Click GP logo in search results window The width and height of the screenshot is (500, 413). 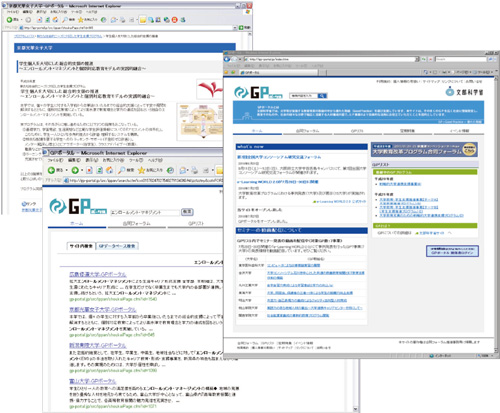(78, 206)
